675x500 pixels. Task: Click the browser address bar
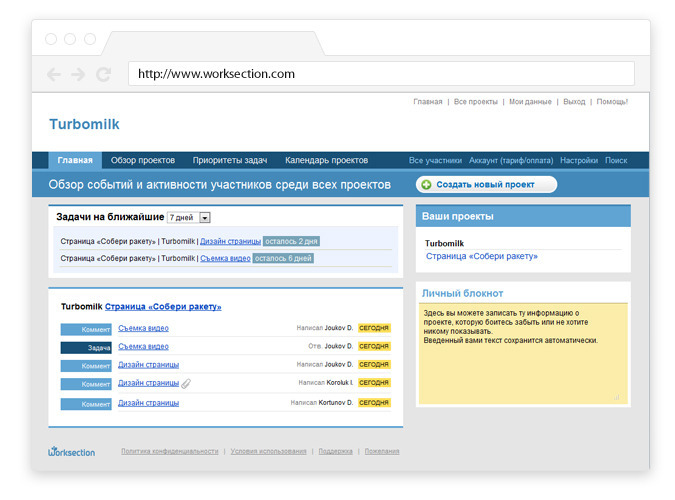pyautogui.click(x=380, y=74)
